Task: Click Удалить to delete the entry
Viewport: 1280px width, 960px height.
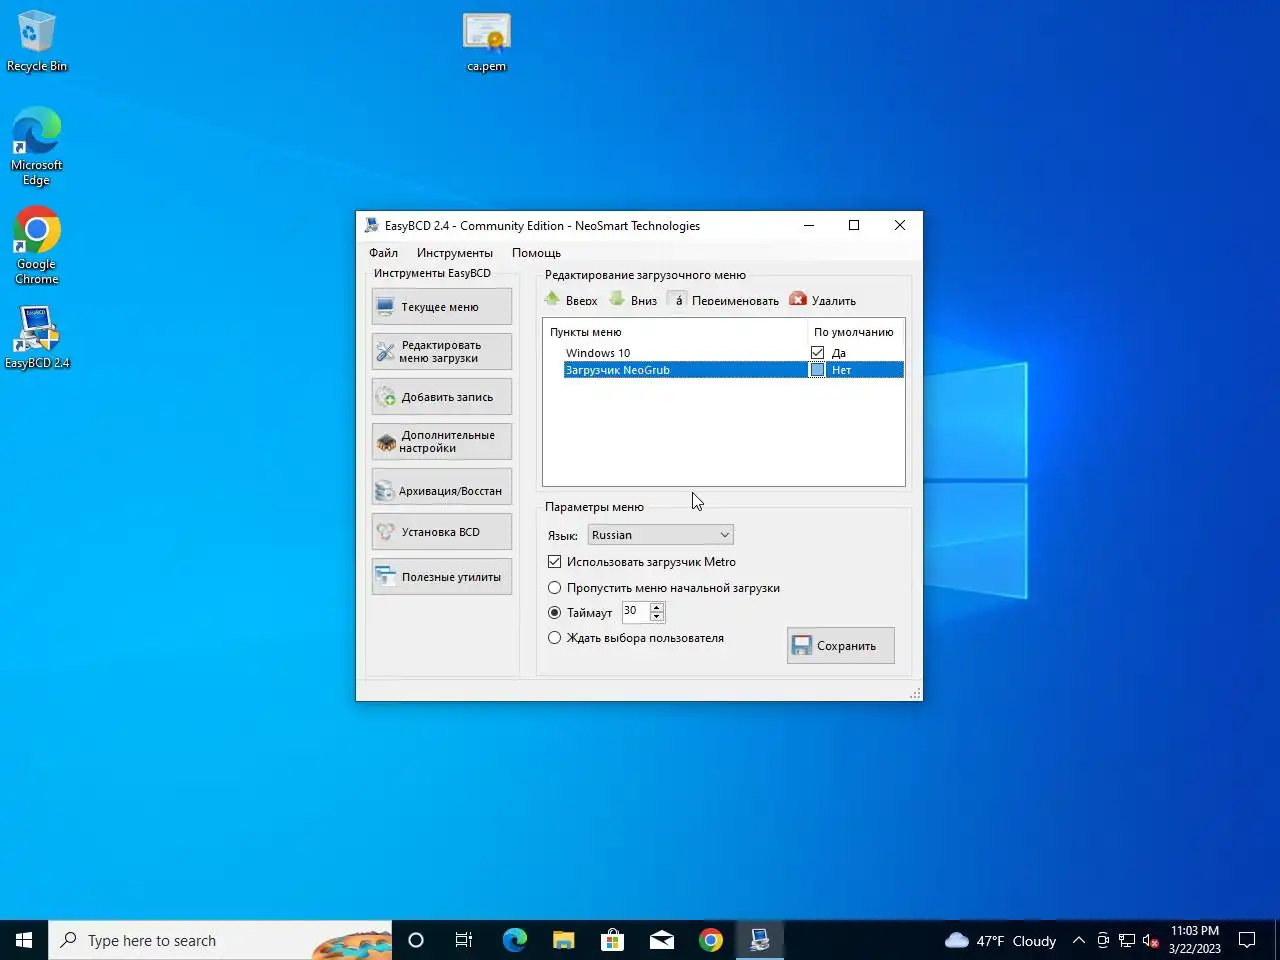Action: click(x=823, y=300)
